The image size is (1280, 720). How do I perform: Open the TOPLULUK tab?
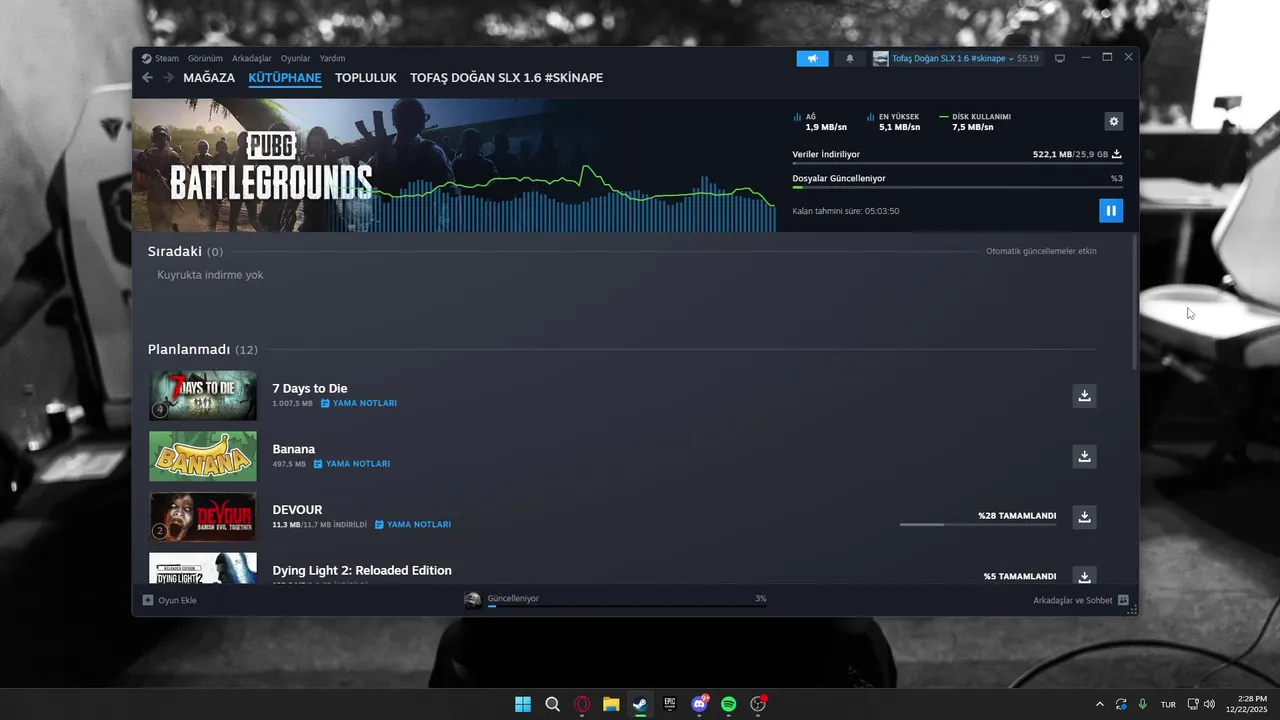coord(366,78)
